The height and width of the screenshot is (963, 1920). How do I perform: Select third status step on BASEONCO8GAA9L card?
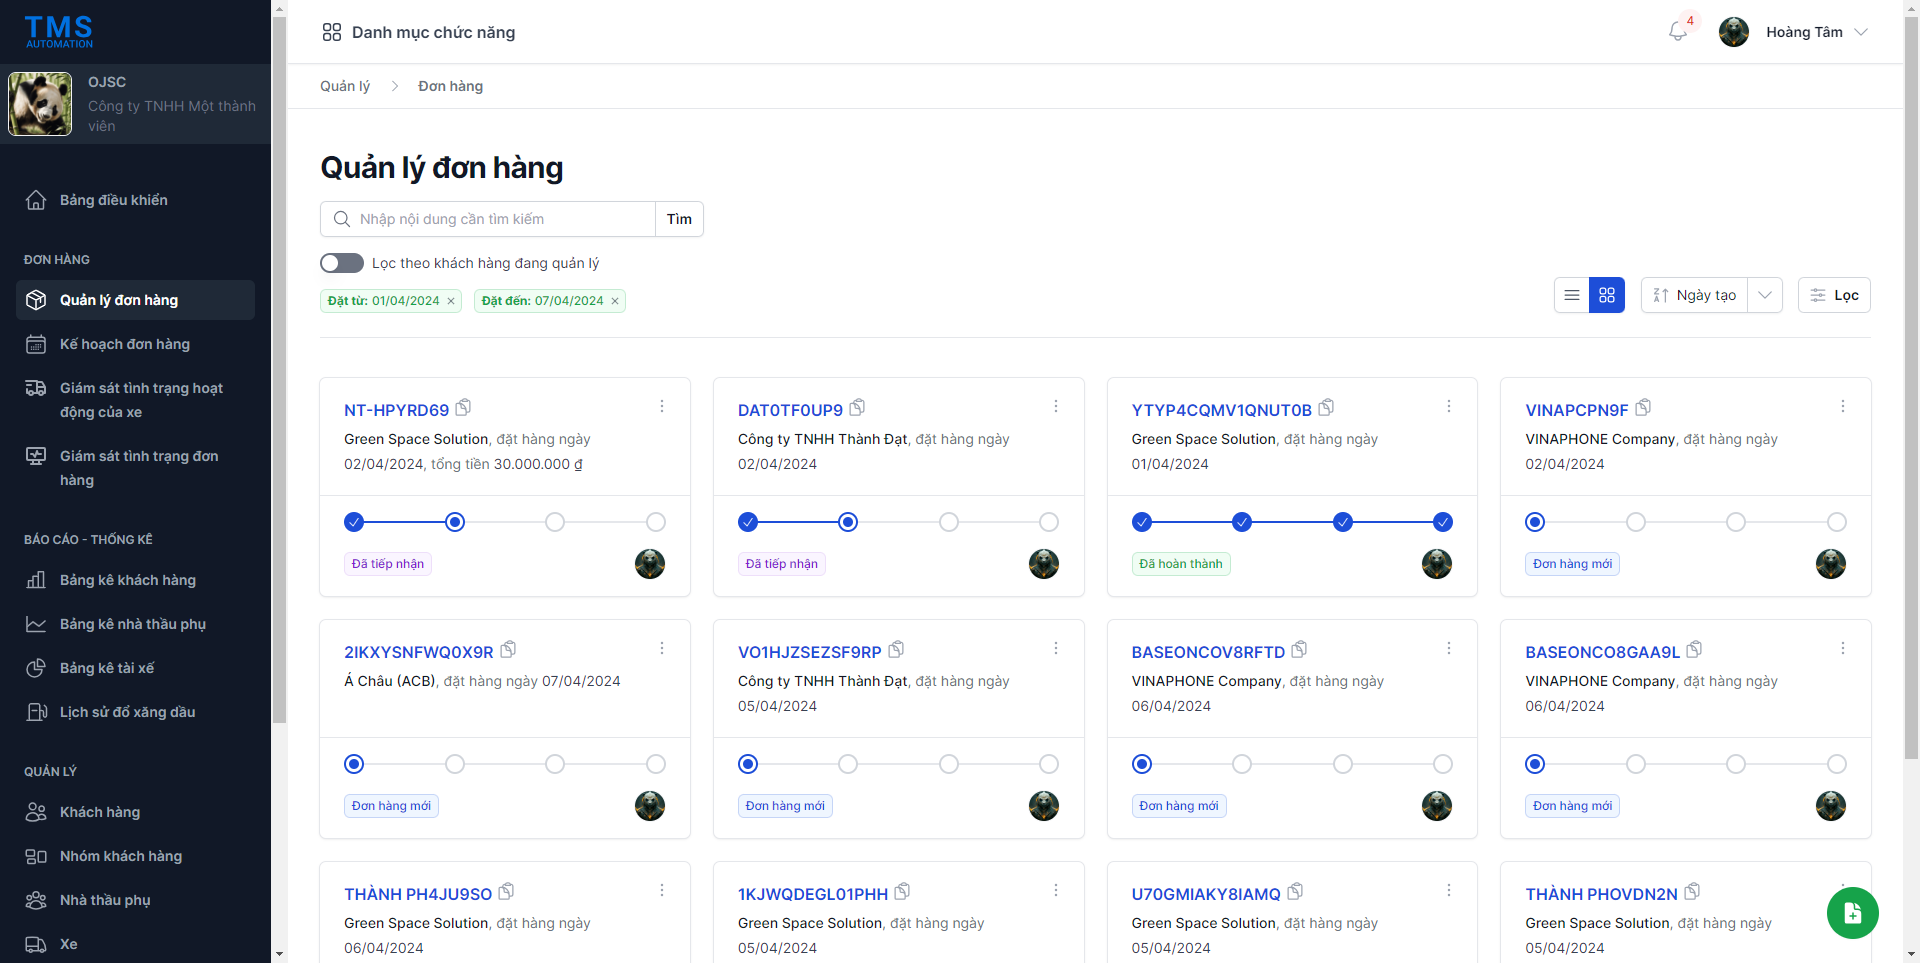pos(1736,764)
